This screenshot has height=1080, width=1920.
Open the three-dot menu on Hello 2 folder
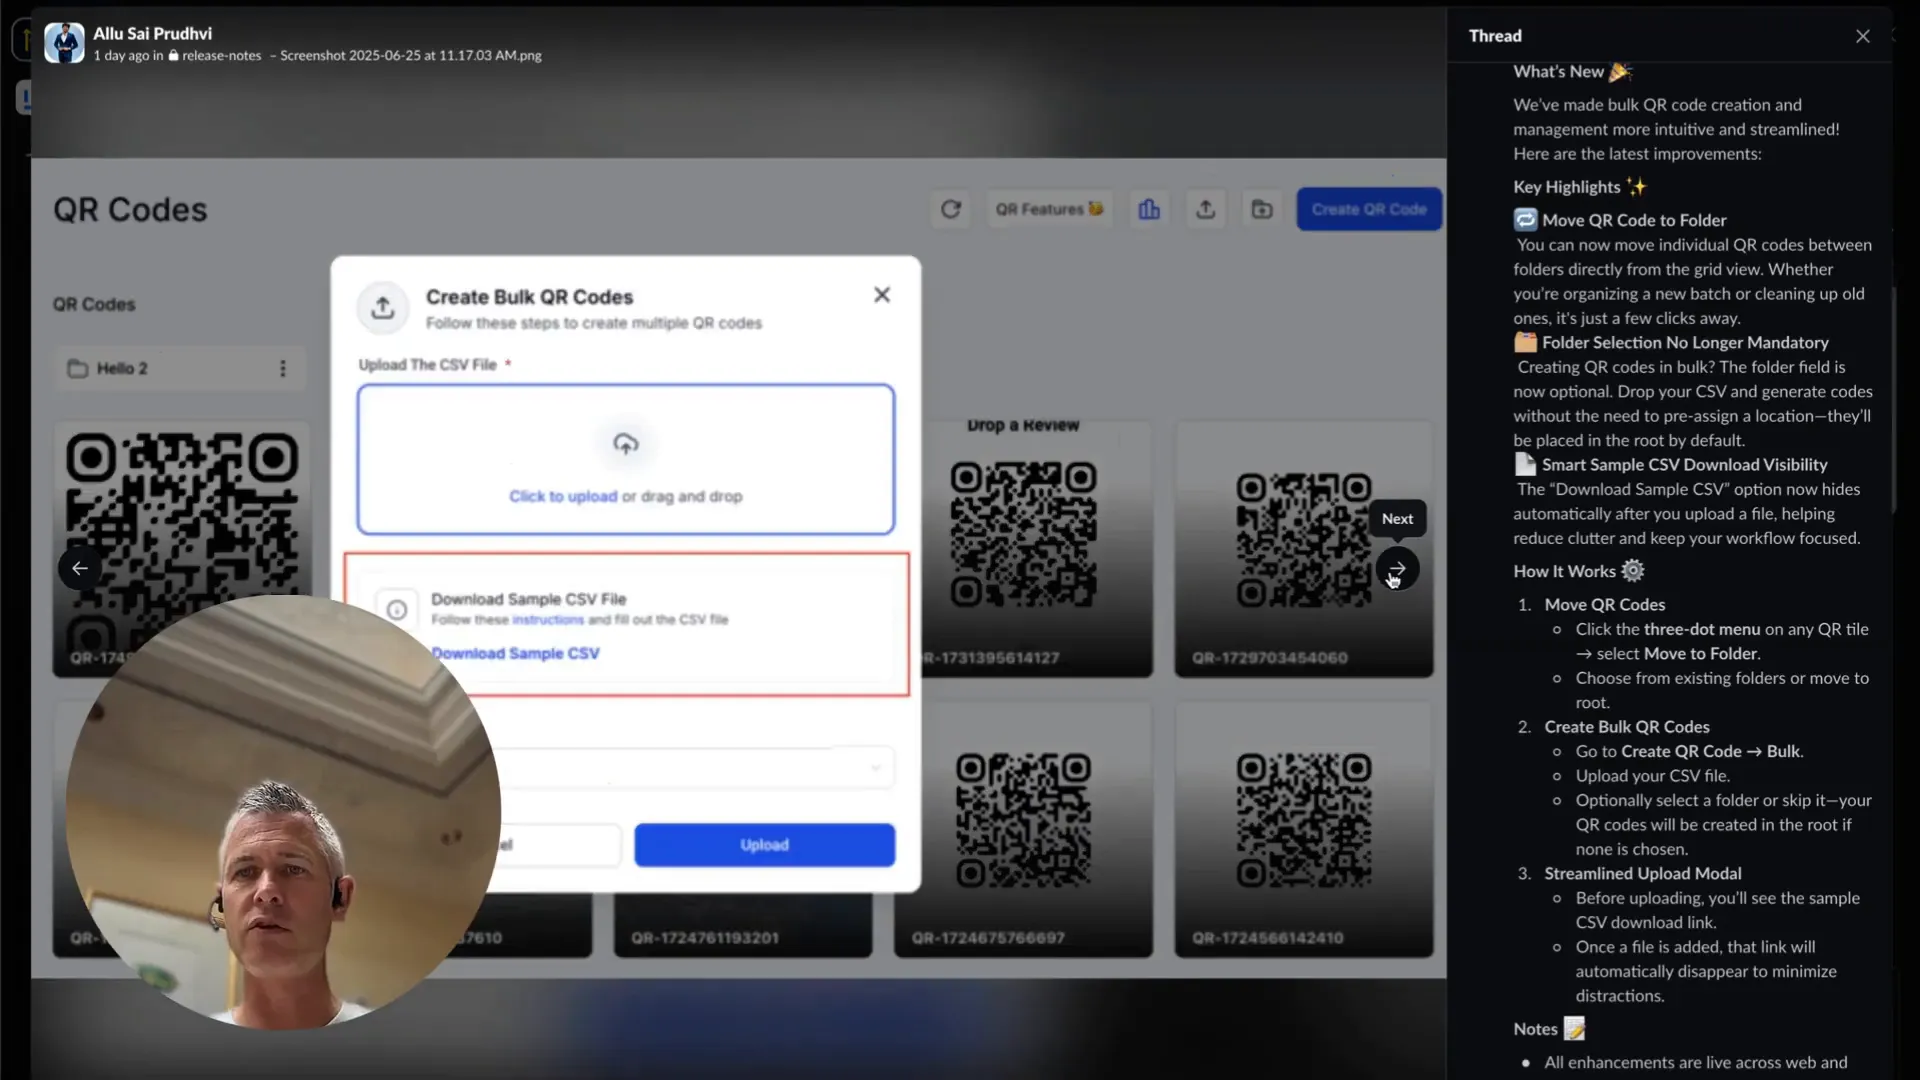(283, 369)
